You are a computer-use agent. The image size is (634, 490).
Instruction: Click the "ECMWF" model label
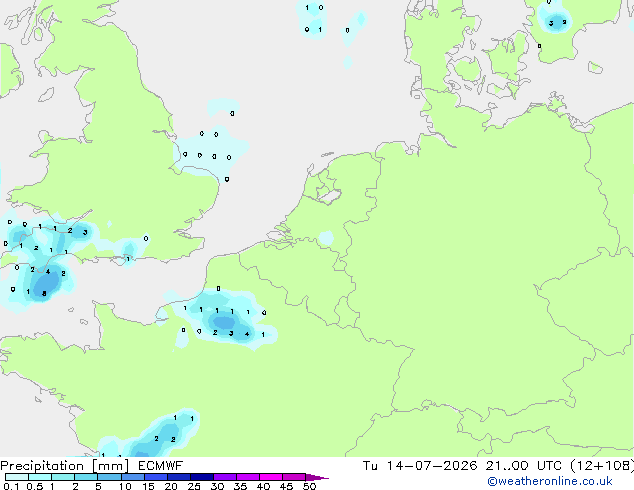(x=161, y=466)
